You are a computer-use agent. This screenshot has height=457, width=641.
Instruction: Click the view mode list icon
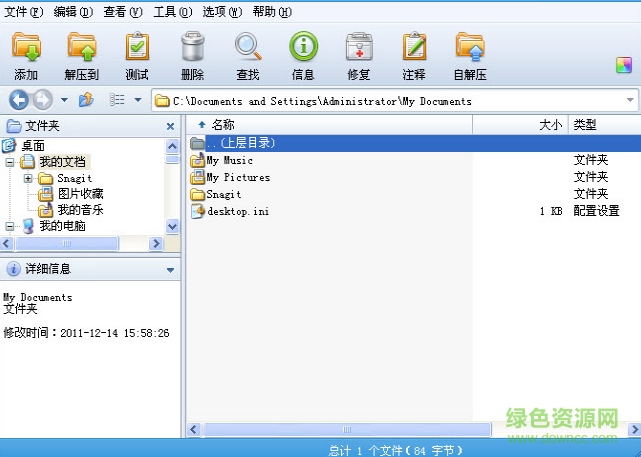[x=117, y=100]
